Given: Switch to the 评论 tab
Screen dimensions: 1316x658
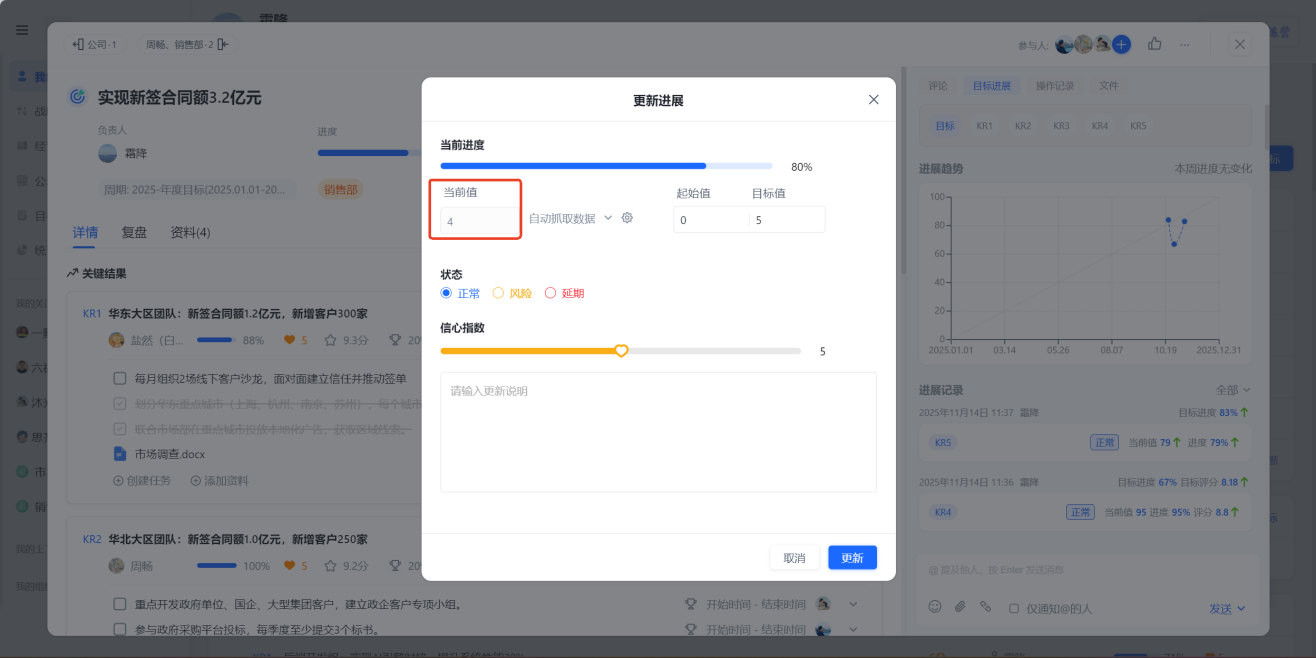Looking at the screenshot, I should pyautogui.click(x=938, y=86).
